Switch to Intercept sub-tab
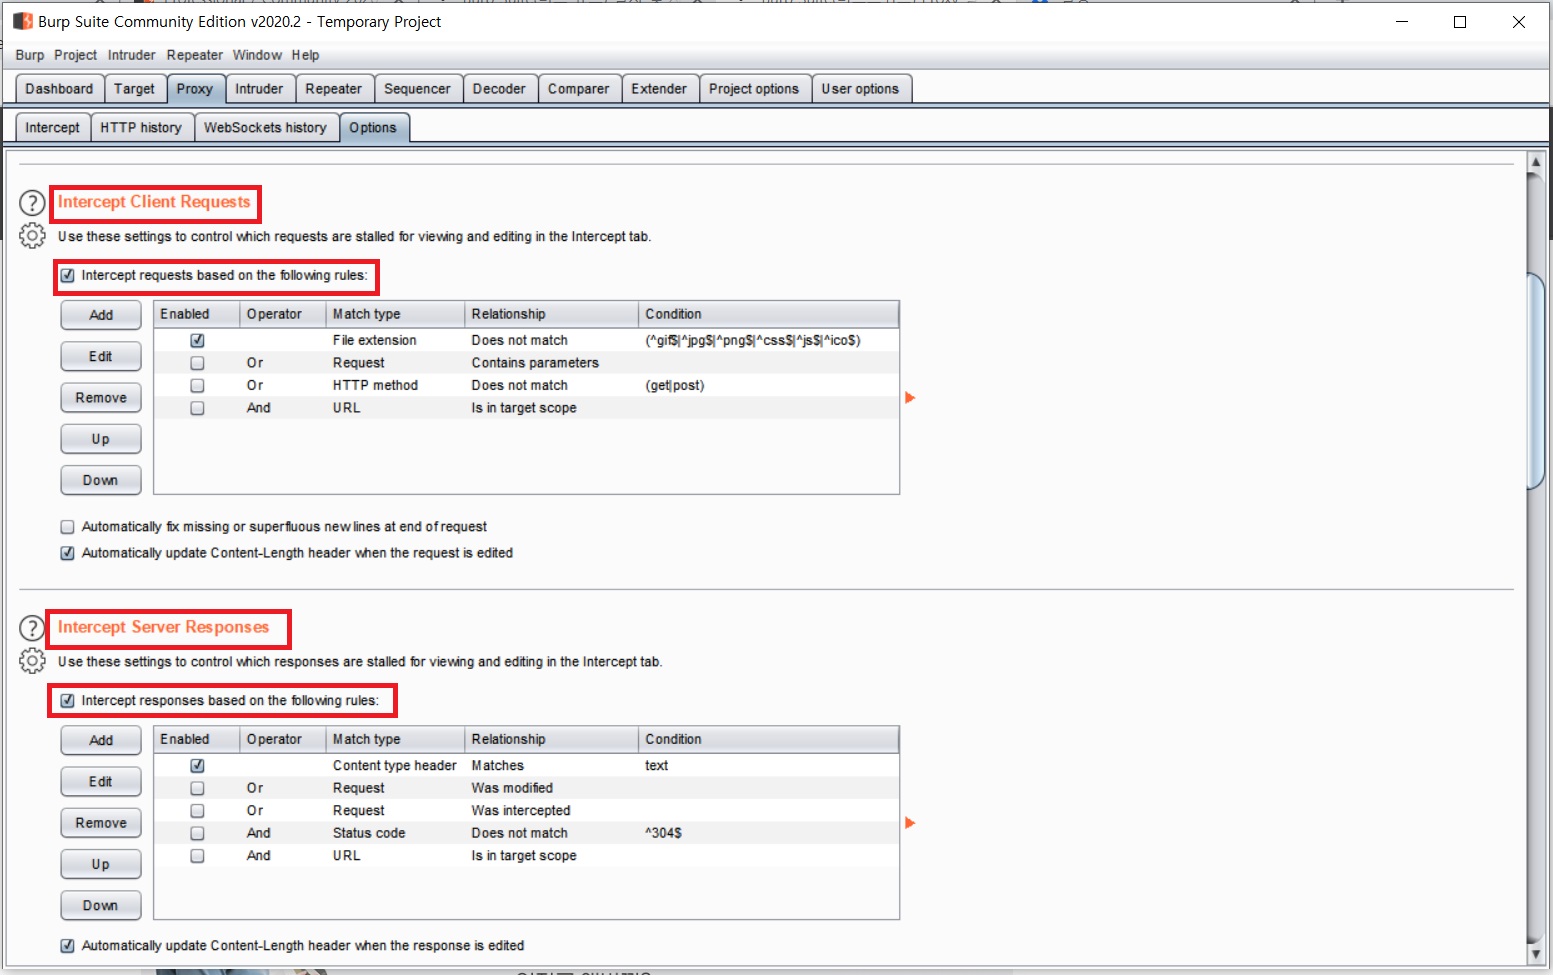The image size is (1553, 975). tap(52, 128)
